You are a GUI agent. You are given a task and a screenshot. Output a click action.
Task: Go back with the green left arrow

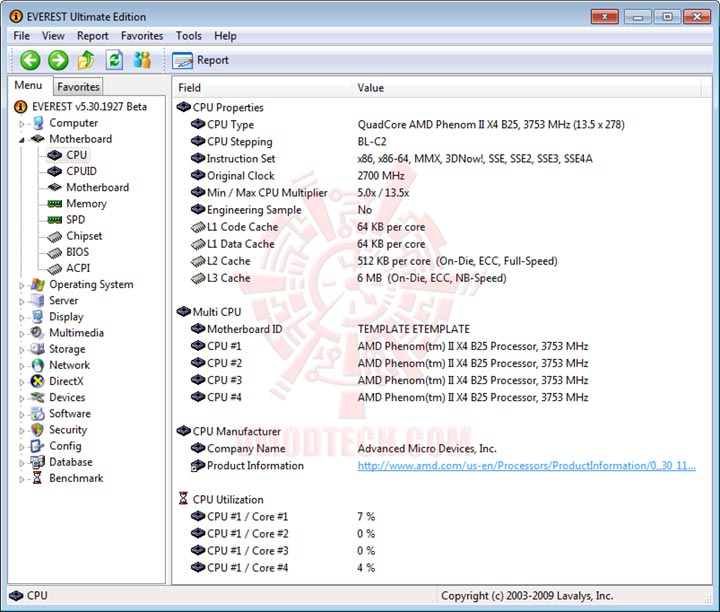30,60
